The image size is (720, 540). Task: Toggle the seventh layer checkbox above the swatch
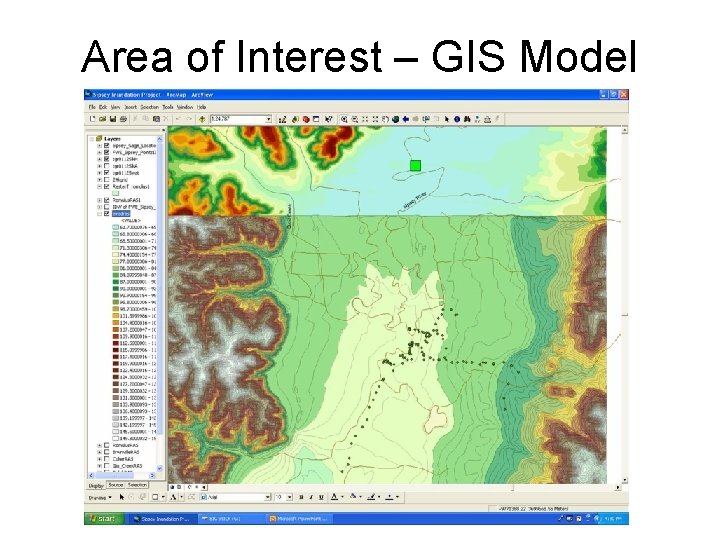pyautogui.click(x=107, y=187)
